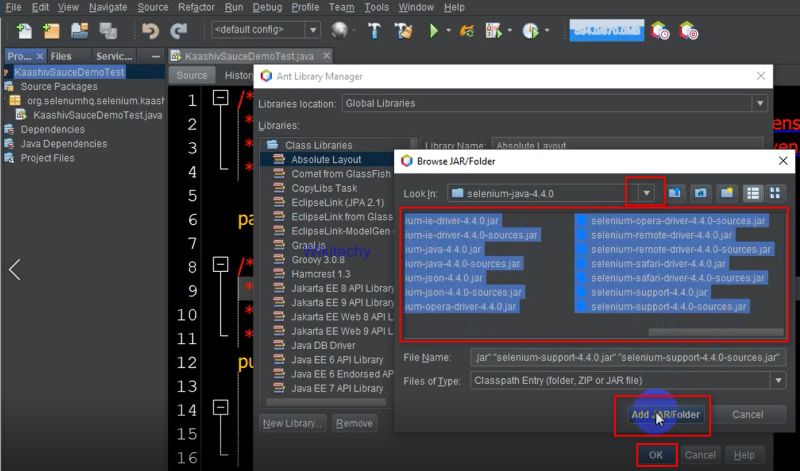Open the Libraries location dropdown
Viewport: 800px width, 471px height.
[x=760, y=103]
